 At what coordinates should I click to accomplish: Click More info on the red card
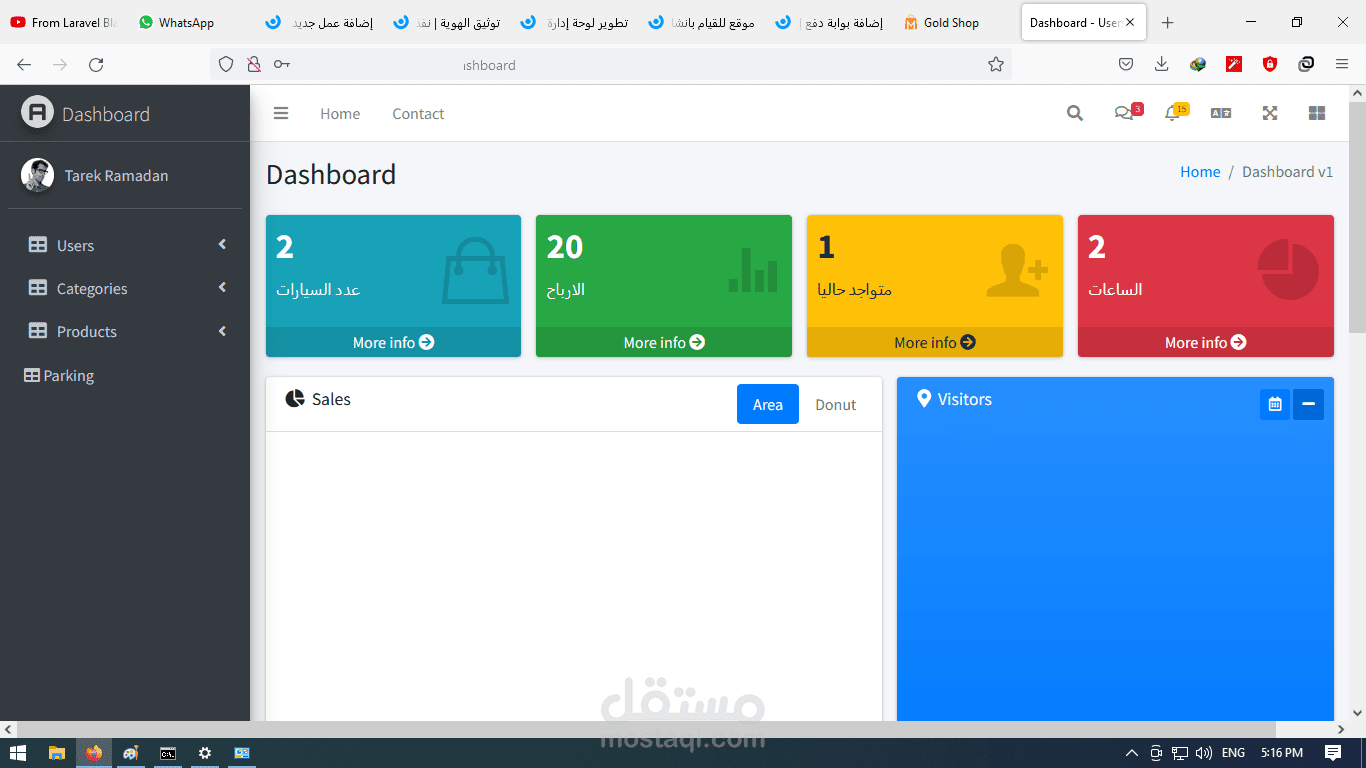[x=1206, y=342]
